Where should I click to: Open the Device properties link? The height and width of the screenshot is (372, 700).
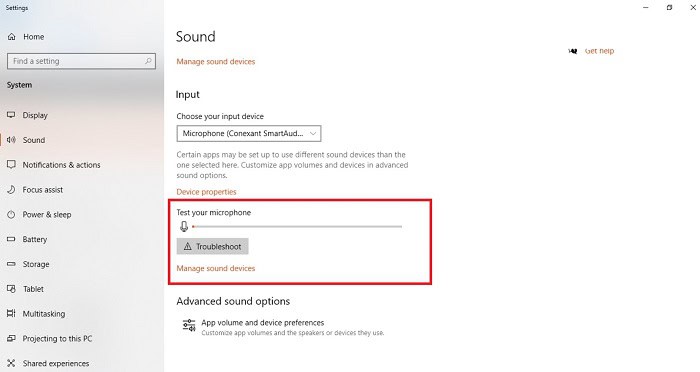pyautogui.click(x=206, y=192)
